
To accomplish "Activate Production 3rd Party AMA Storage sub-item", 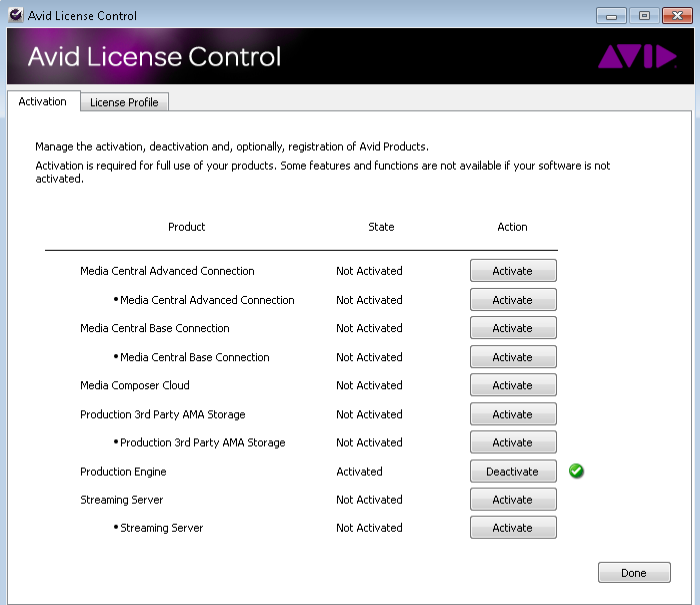I will point(512,443).
